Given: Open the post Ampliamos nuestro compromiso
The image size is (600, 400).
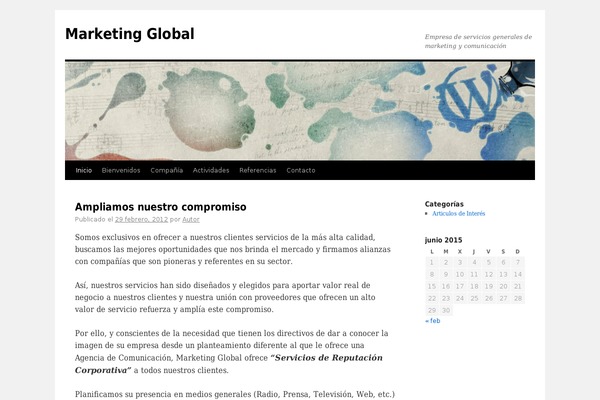Looking at the screenshot, I should [161, 207].
